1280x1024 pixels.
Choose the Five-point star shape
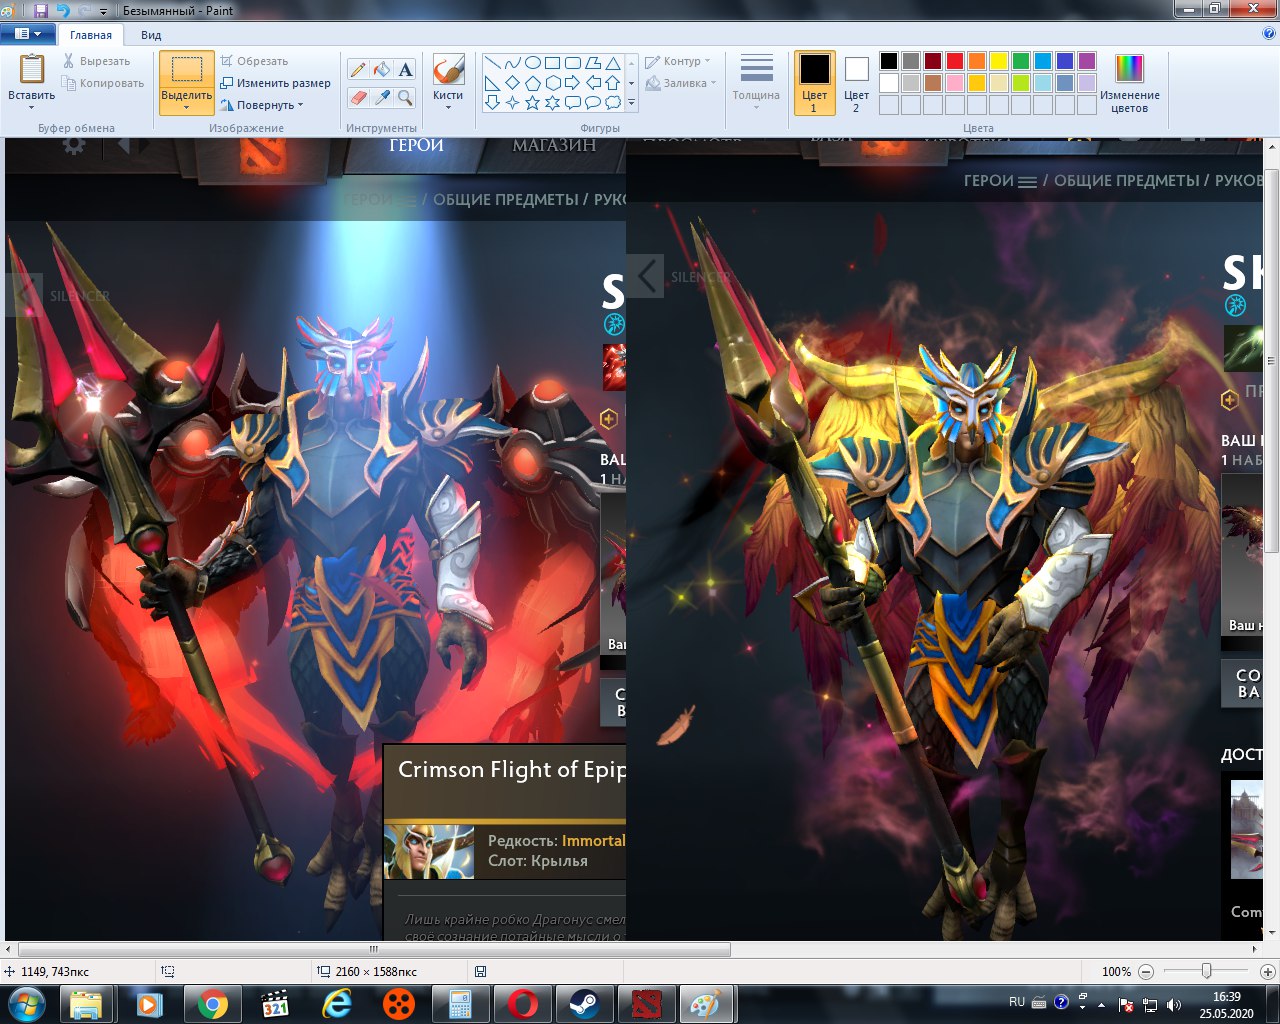pos(532,102)
